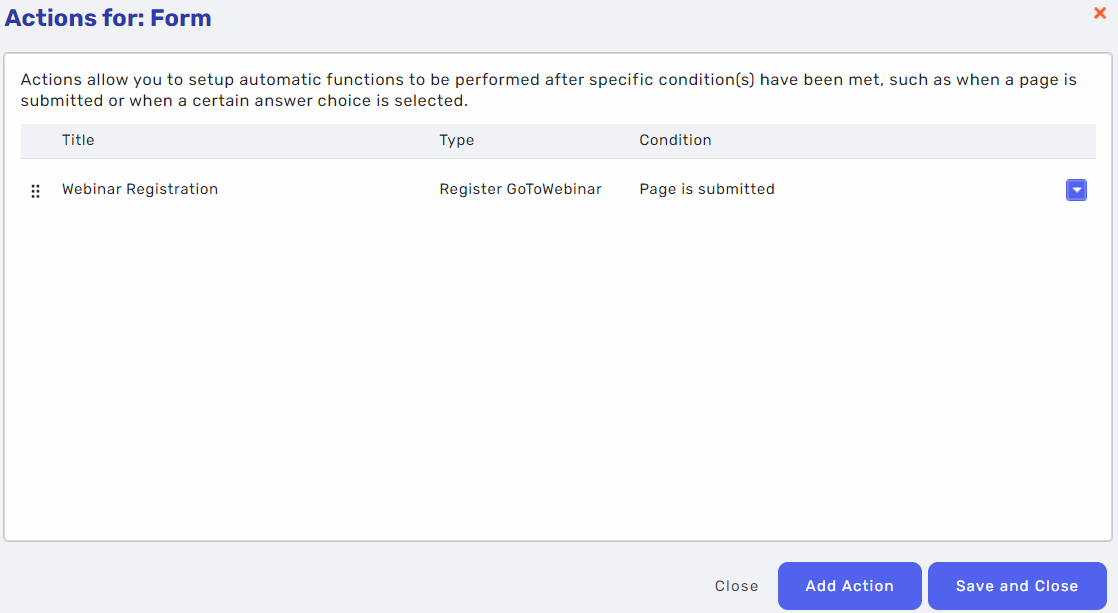This screenshot has height=613, width=1118.
Task: Click blank header cell above the drag handle
Action: point(35,140)
